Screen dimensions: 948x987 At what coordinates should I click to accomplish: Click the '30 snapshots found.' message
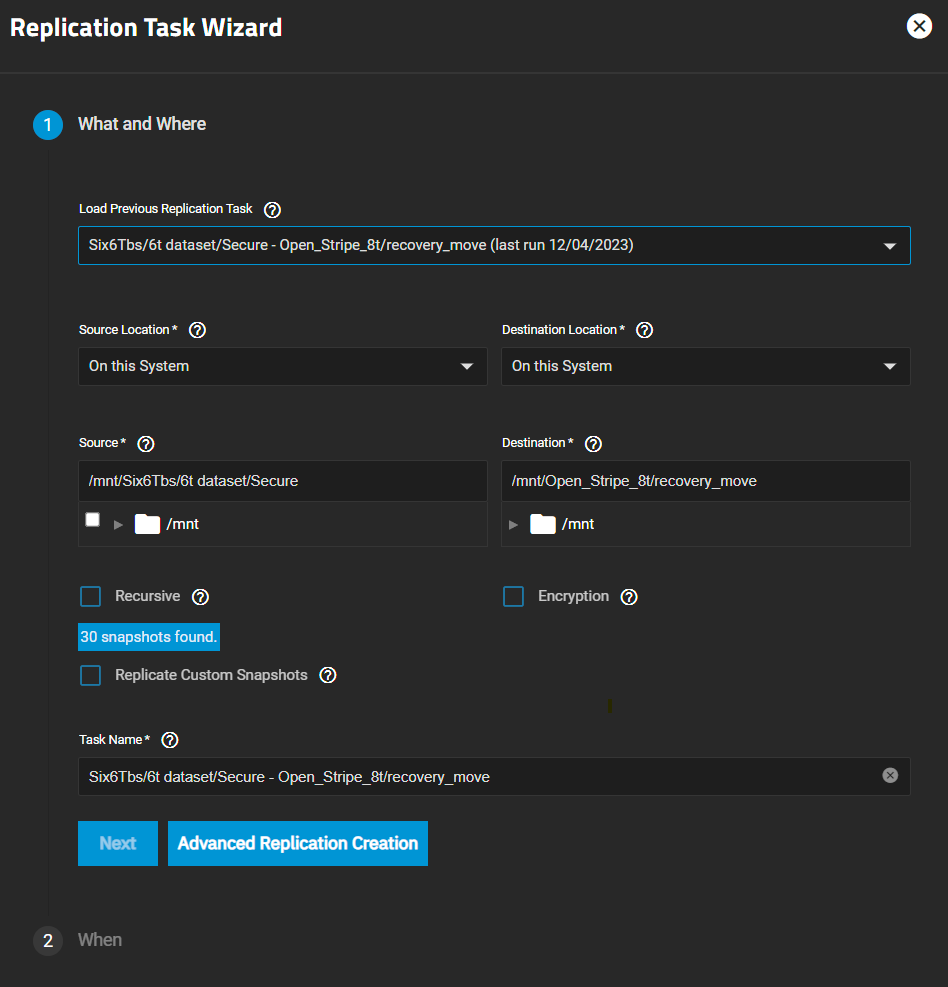tap(149, 637)
